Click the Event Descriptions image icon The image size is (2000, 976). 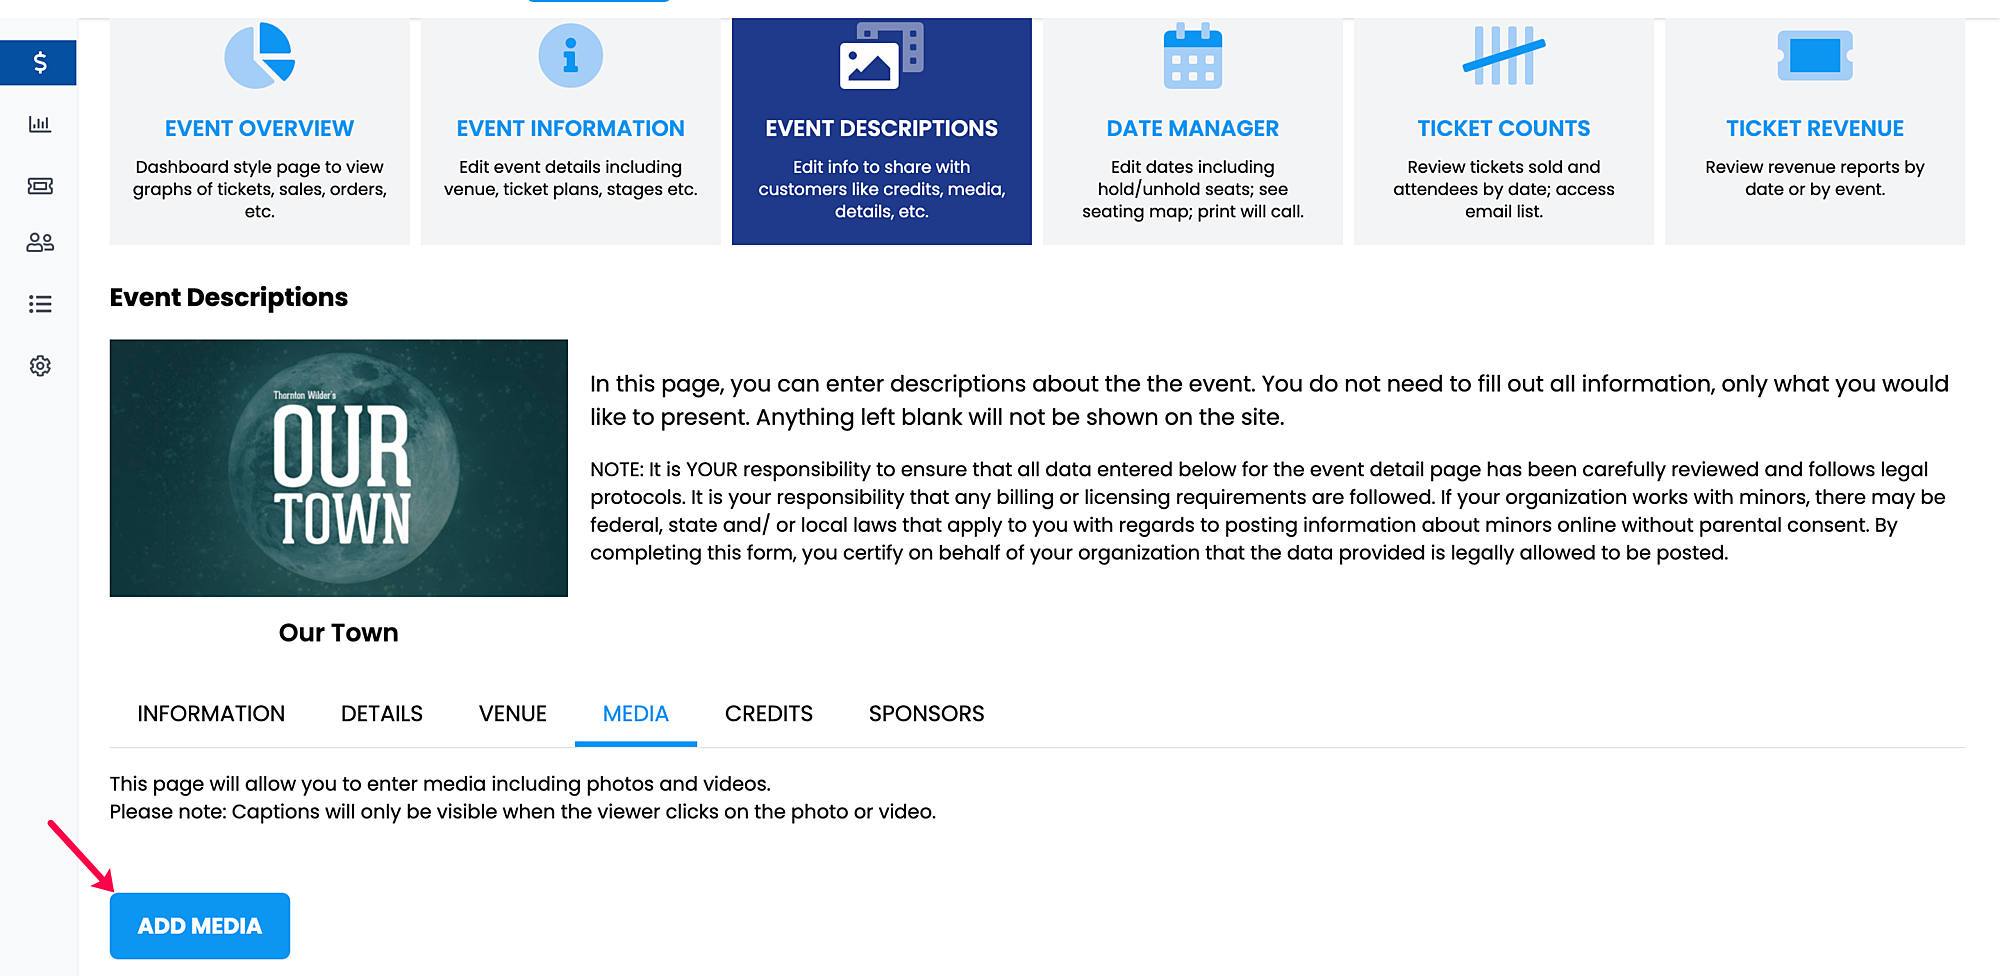coord(881,56)
